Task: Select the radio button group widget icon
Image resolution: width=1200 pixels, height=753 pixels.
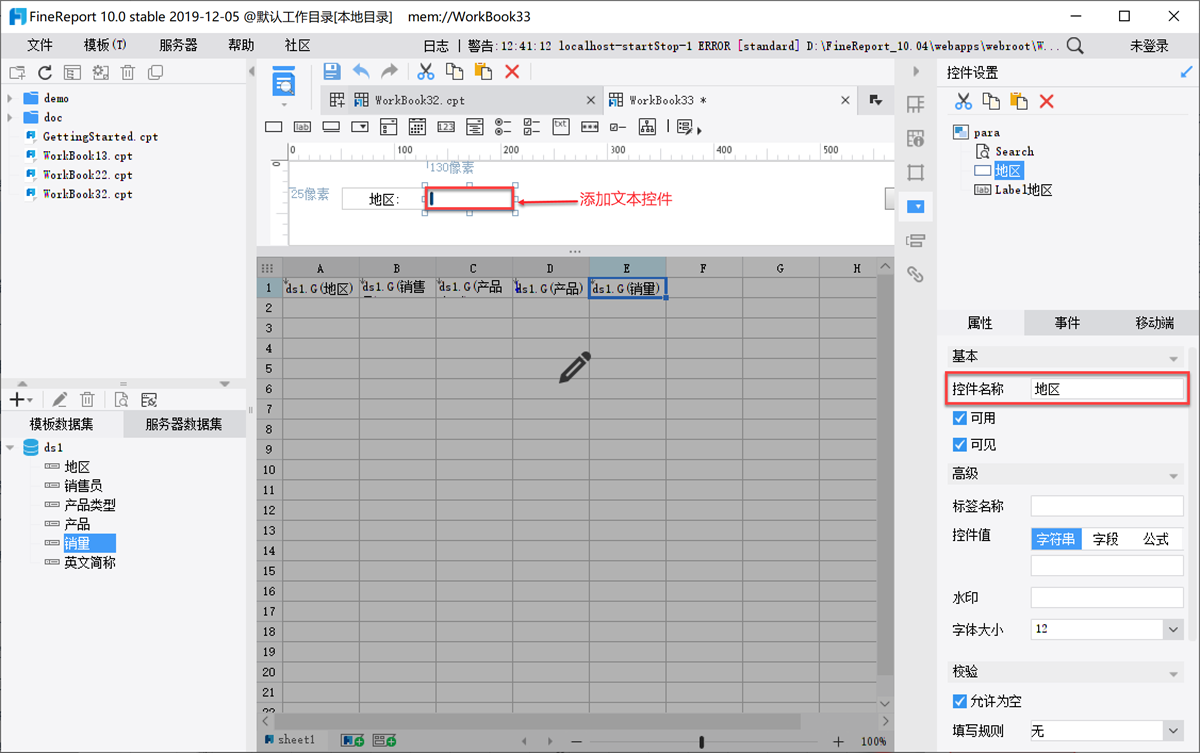Action: coord(503,127)
